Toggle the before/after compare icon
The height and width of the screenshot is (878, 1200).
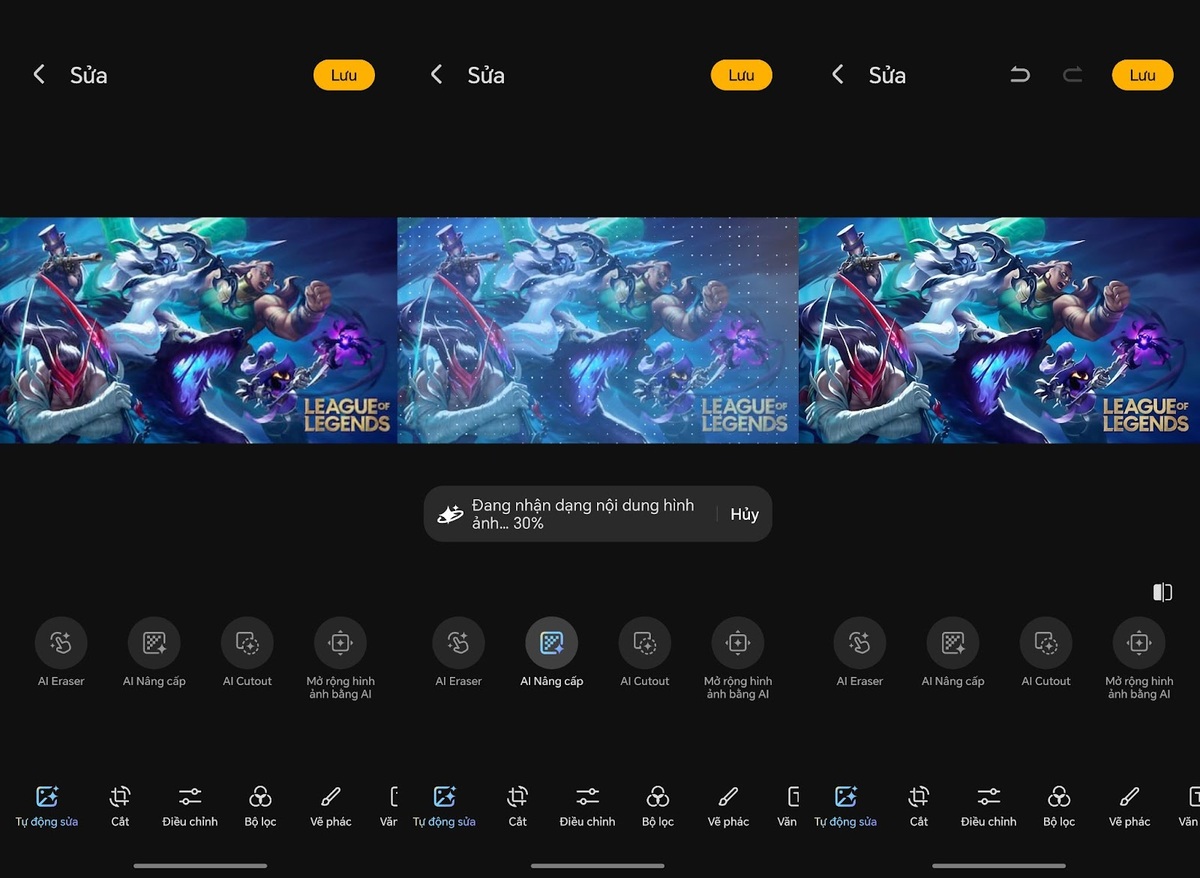tap(1162, 592)
